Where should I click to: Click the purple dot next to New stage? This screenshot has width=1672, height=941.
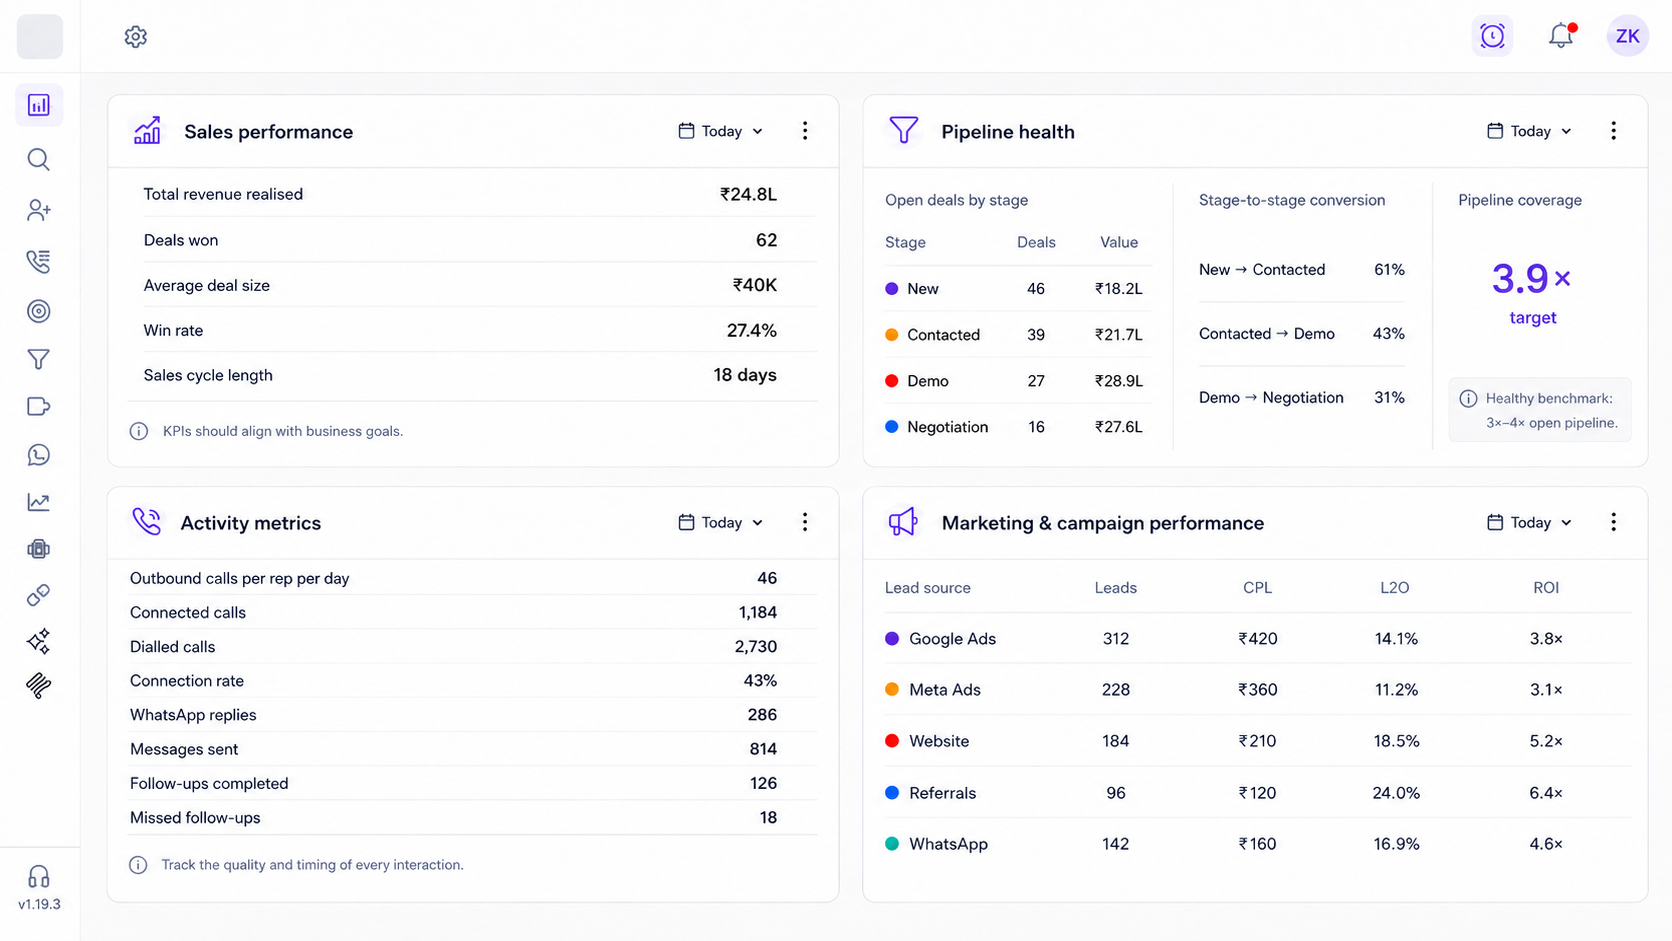click(x=892, y=289)
